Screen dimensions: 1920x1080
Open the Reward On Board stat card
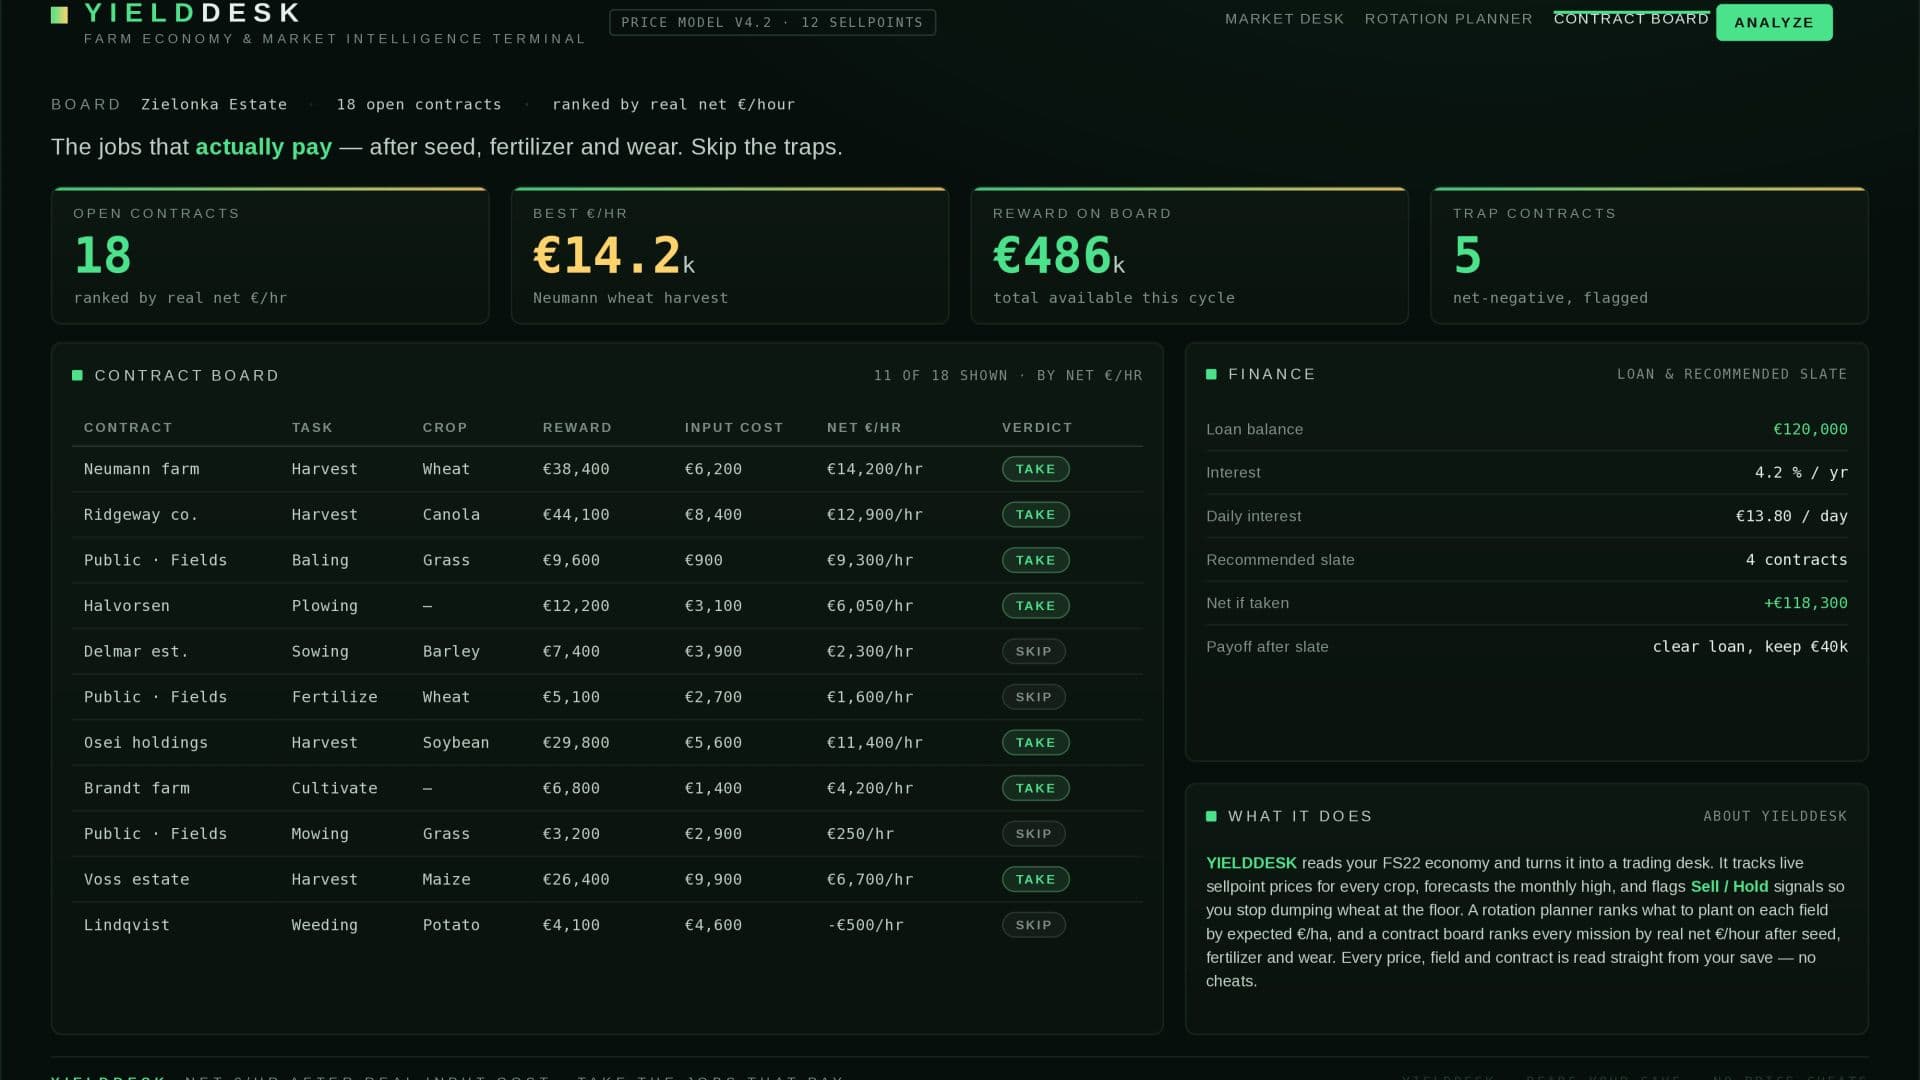click(1190, 255)
